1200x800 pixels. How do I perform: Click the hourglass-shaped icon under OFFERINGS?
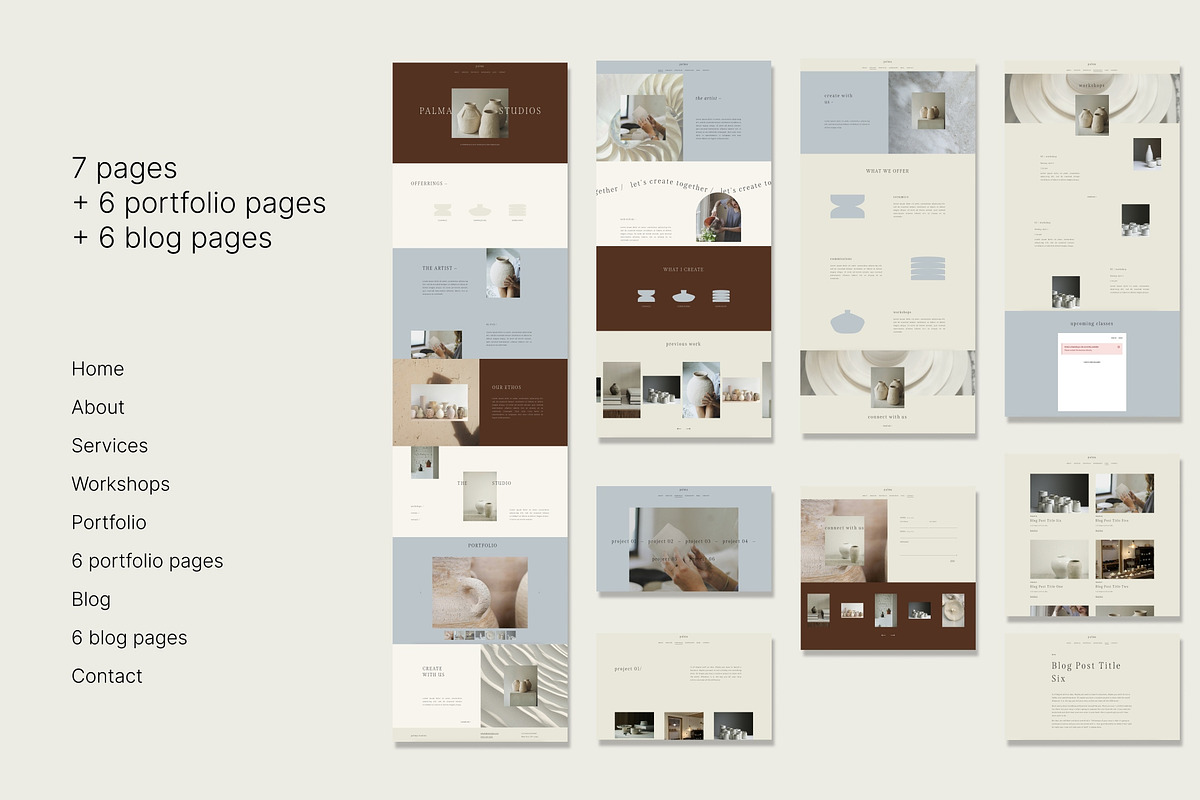click(x=442, y=210)
